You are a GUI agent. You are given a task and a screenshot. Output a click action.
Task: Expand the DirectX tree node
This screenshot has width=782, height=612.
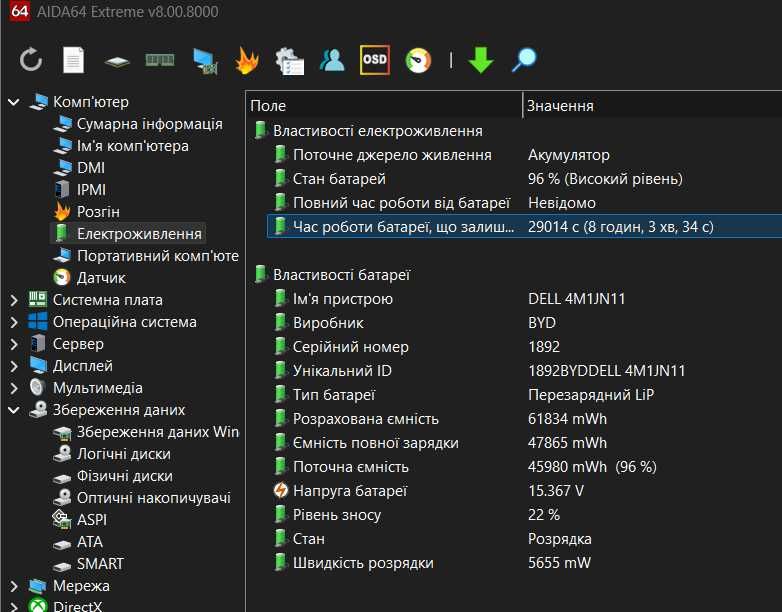click(14, 607)
